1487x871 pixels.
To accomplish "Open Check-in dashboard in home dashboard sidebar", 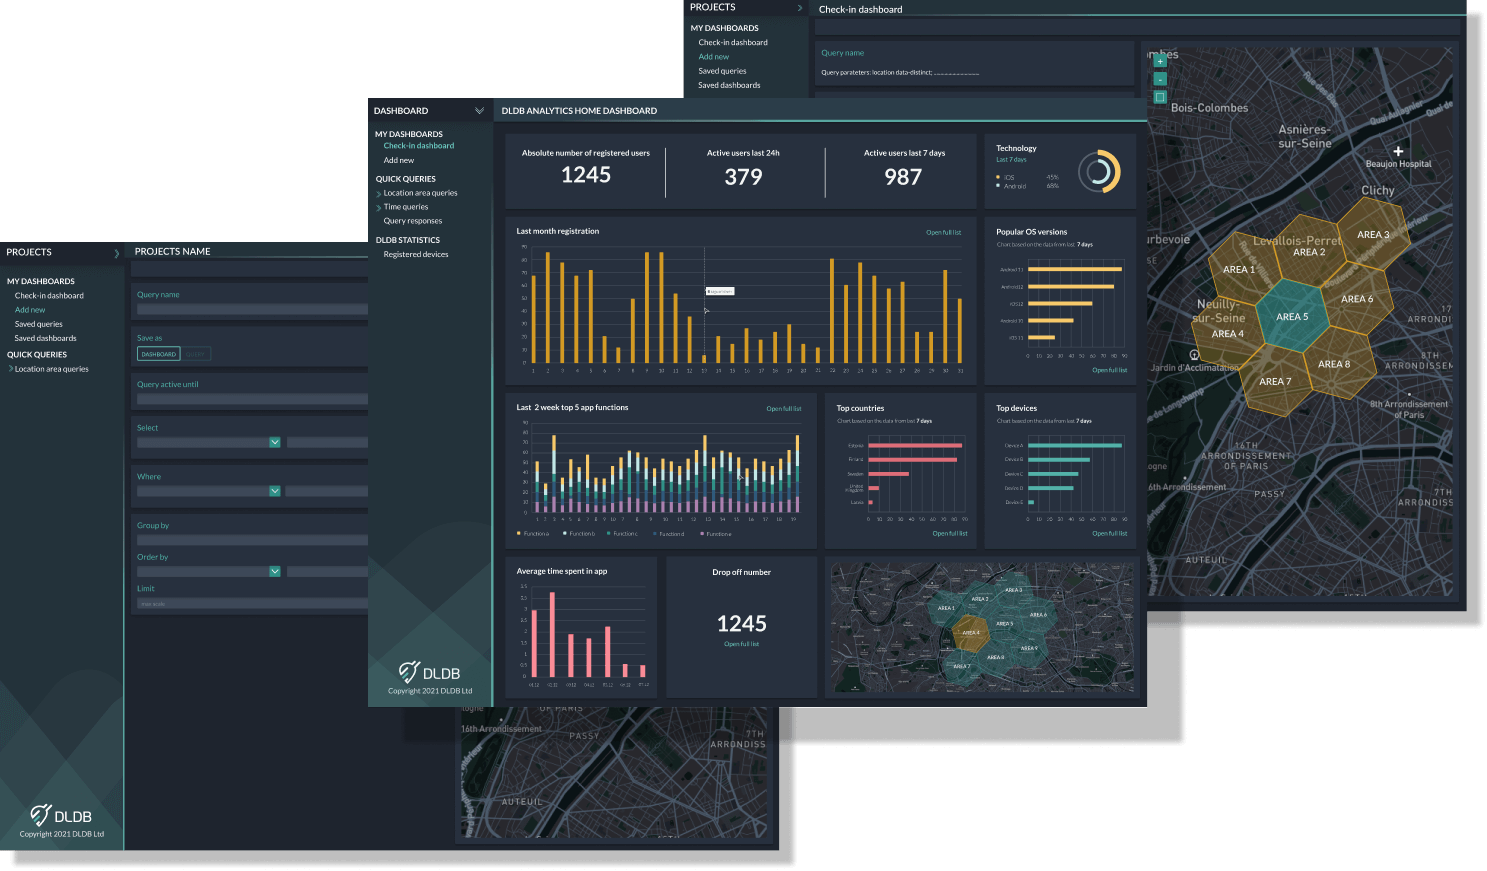I will pyautogui.click(x=419, y=146).
